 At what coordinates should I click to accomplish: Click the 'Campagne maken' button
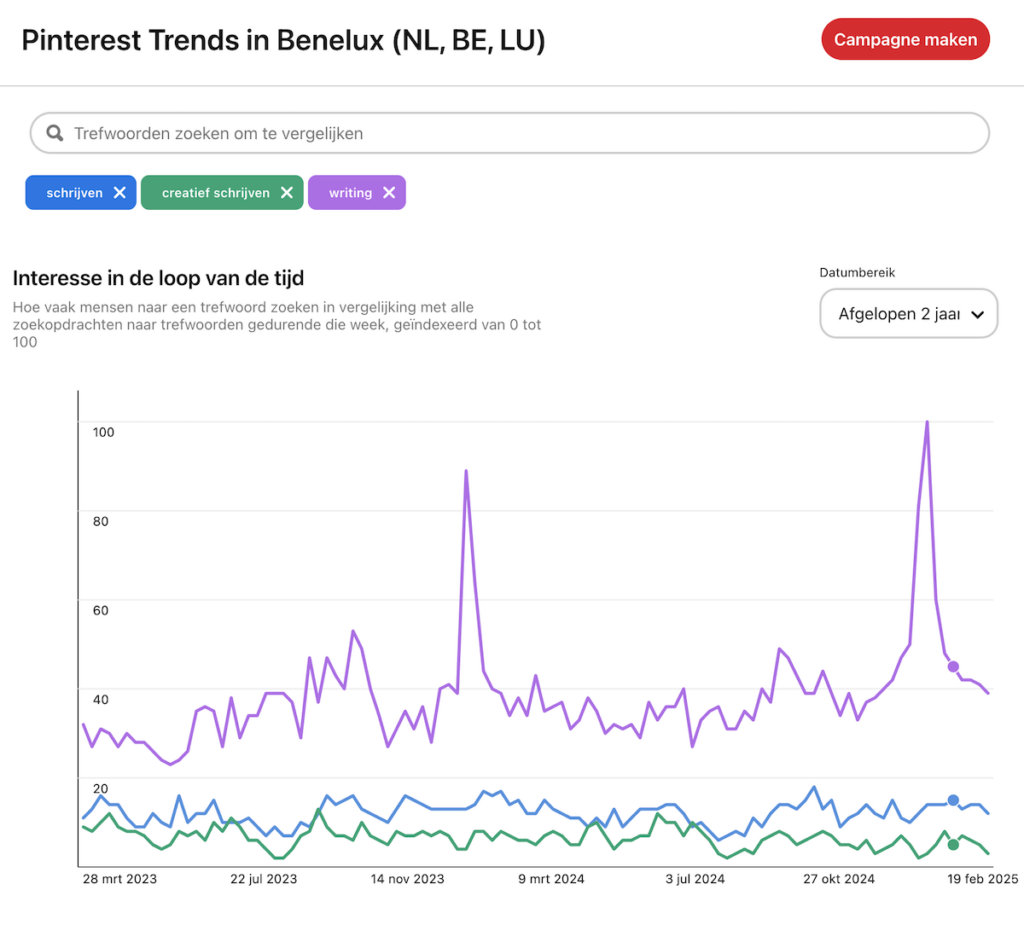tap(906, 40)
